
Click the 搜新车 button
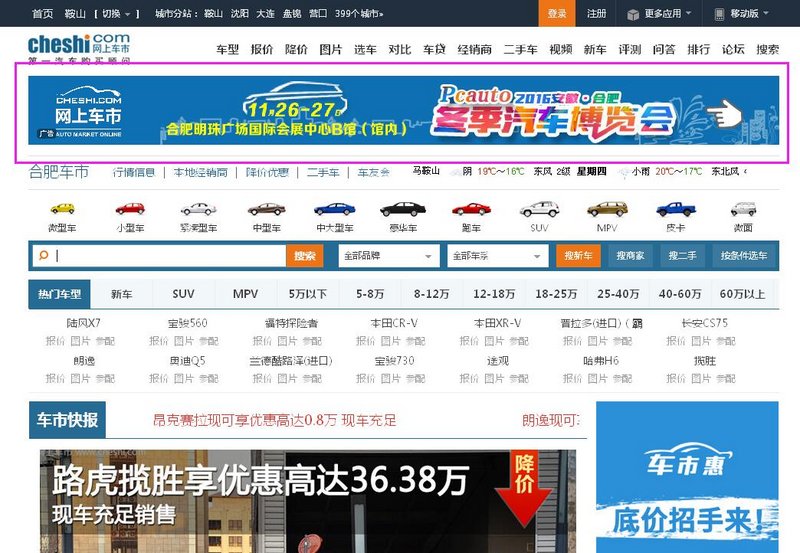(578, 256)
